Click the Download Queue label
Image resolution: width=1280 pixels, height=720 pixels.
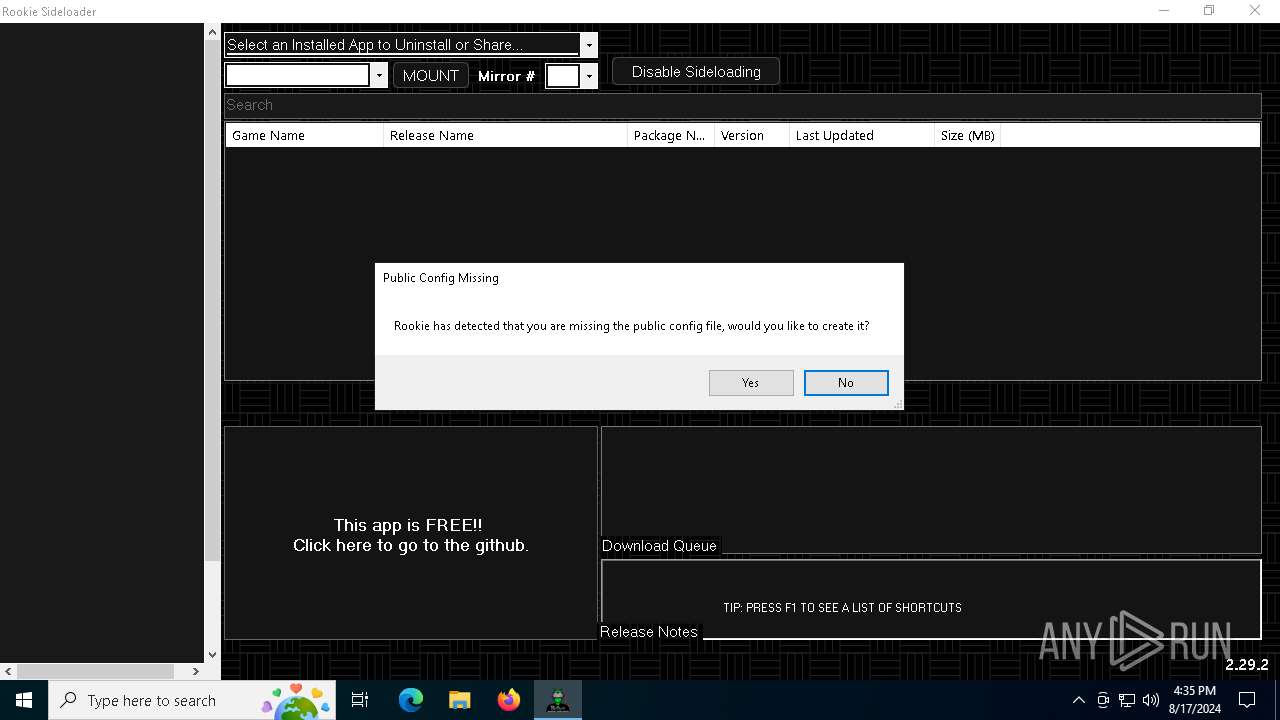(659, 546)
